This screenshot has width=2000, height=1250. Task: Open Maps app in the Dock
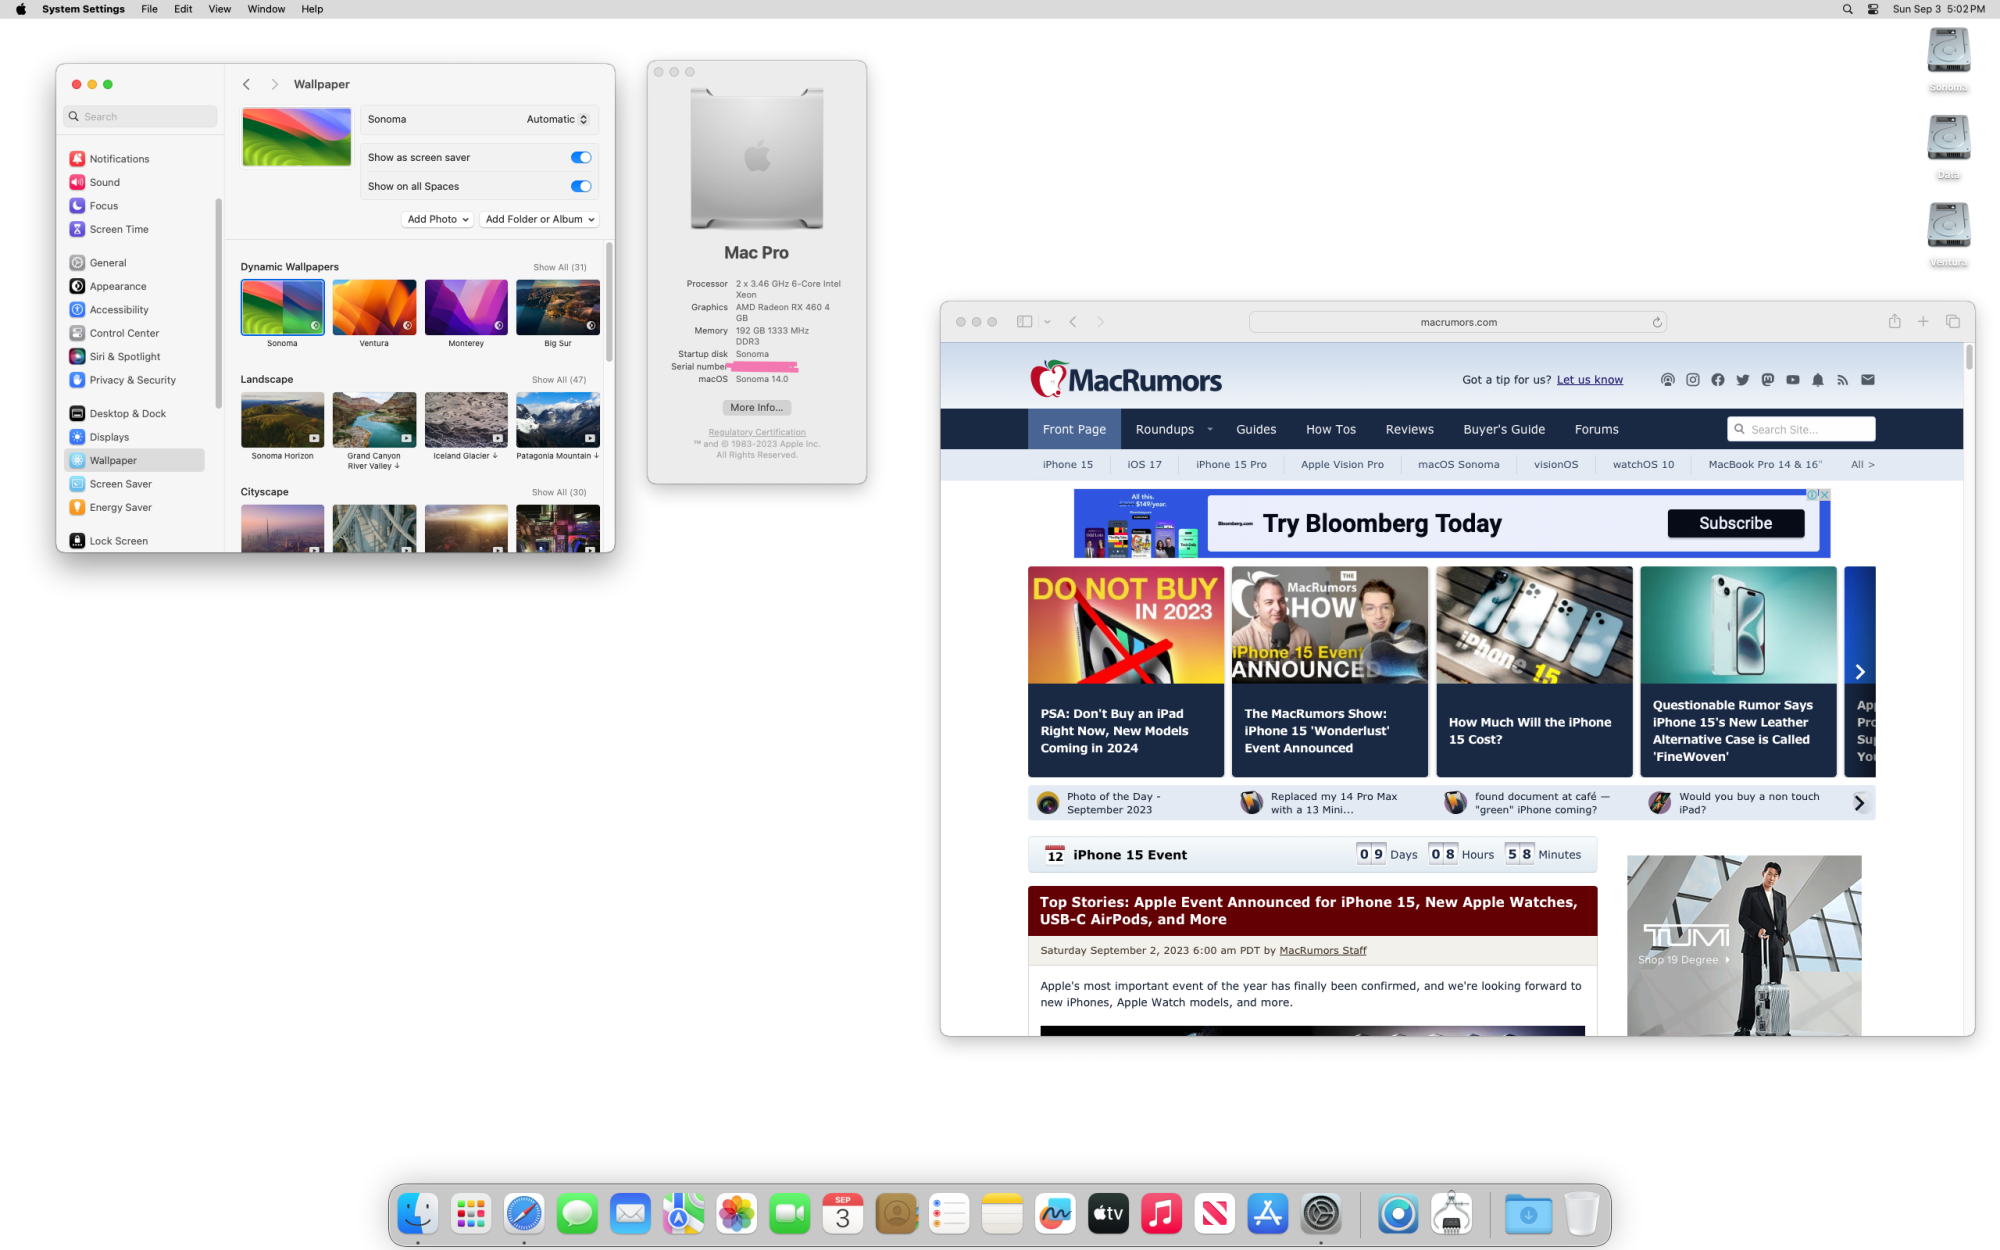[683, 1214]
